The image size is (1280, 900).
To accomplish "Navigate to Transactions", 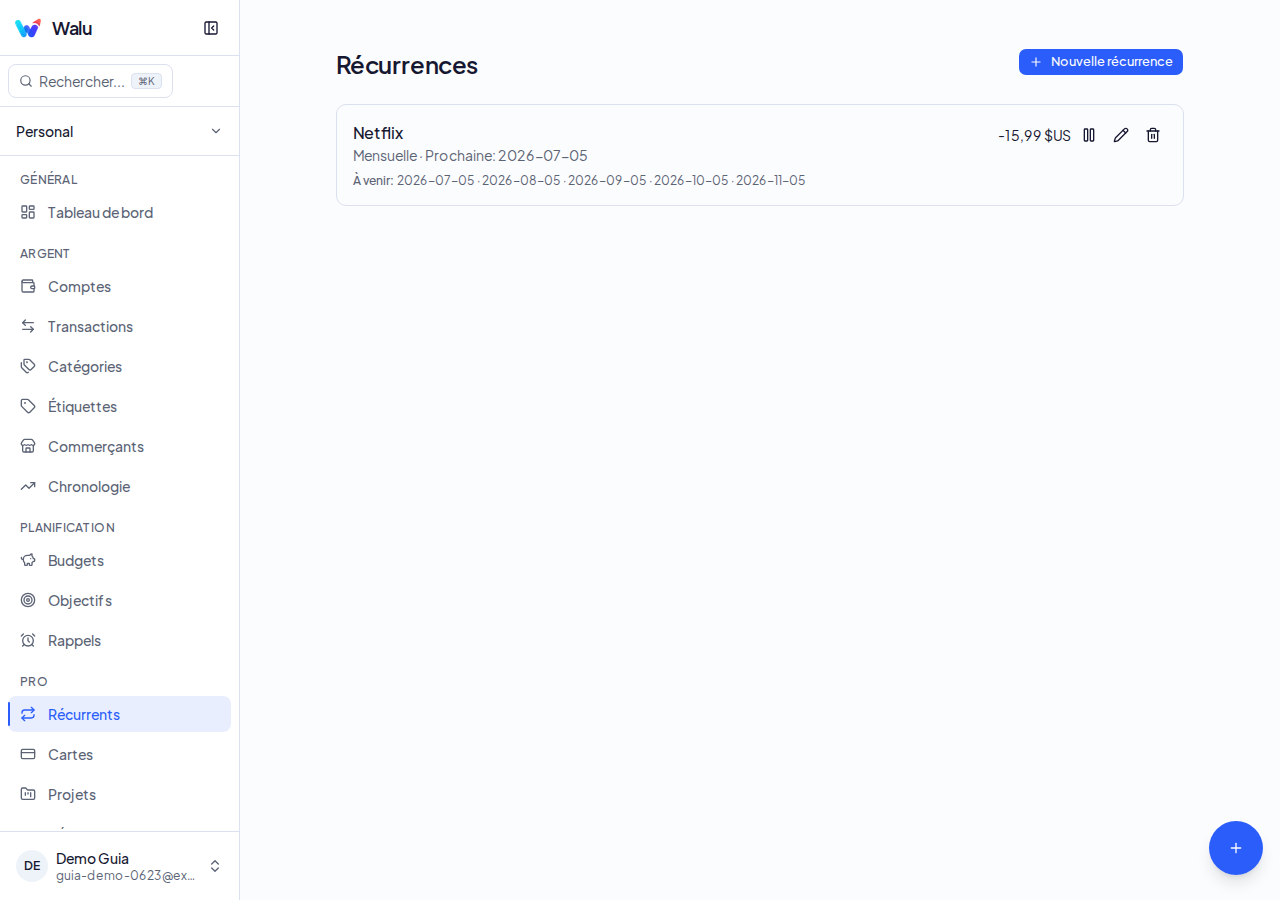I will tap(119, 326).
